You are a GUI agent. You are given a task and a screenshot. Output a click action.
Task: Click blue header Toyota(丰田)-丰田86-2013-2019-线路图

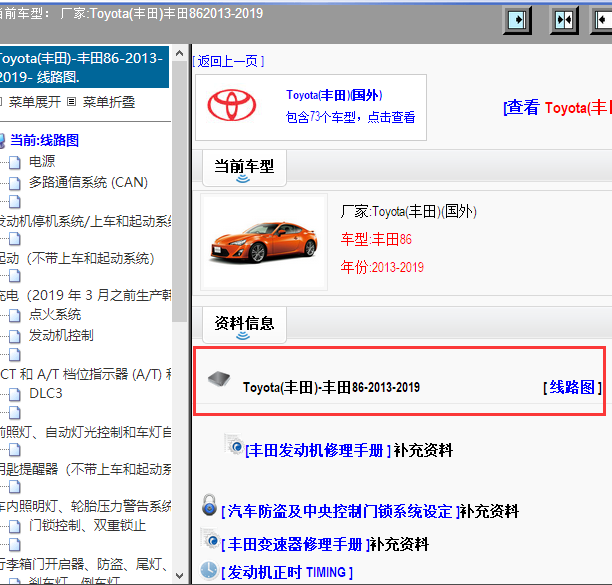coord(84,67)
